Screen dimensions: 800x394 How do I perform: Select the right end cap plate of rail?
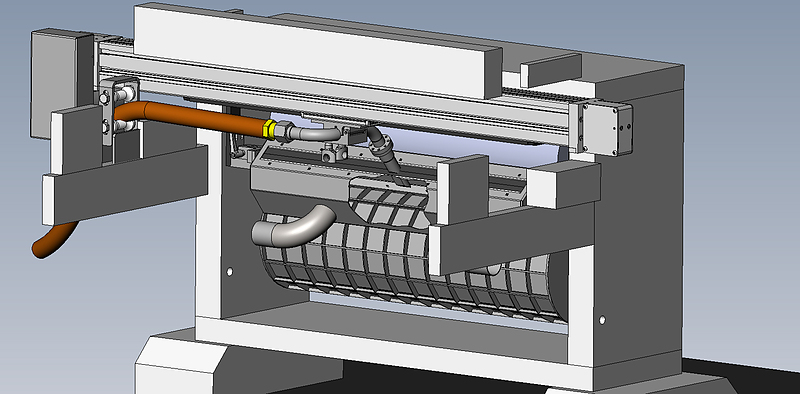[x=607, y=129]
